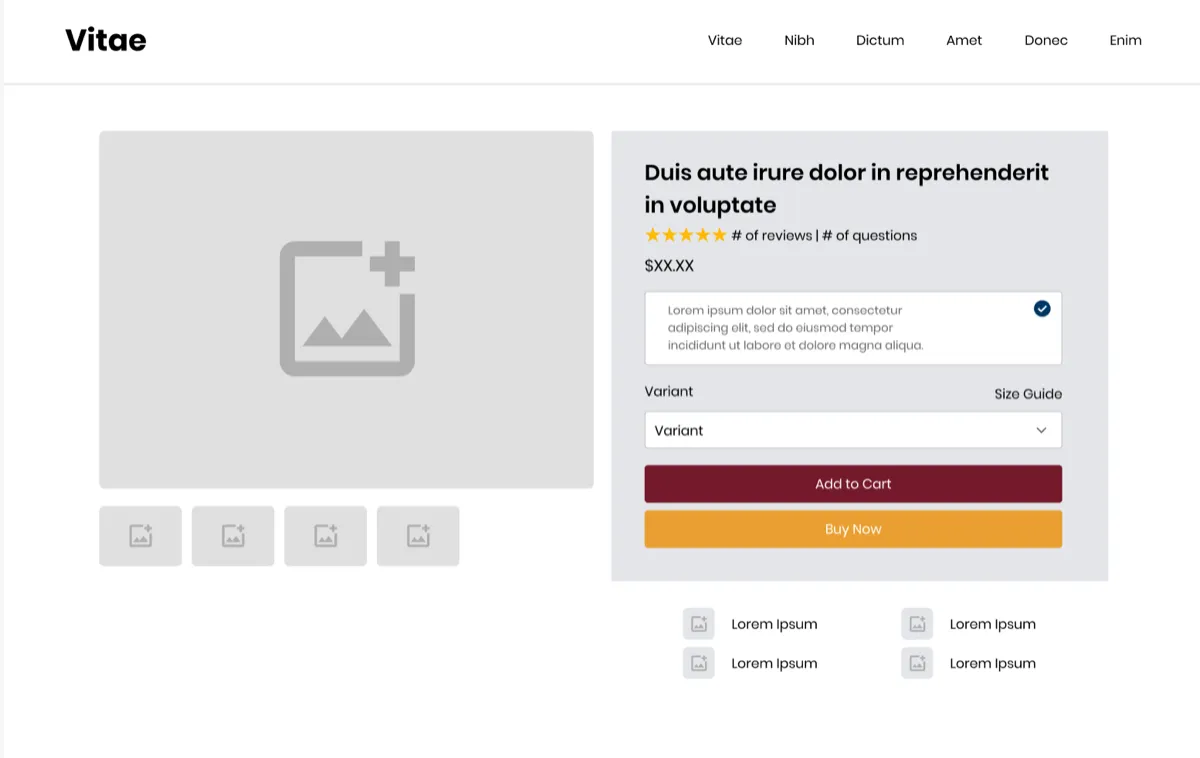Open the Nibh navigation link
1200x758 pixels.
799,41
